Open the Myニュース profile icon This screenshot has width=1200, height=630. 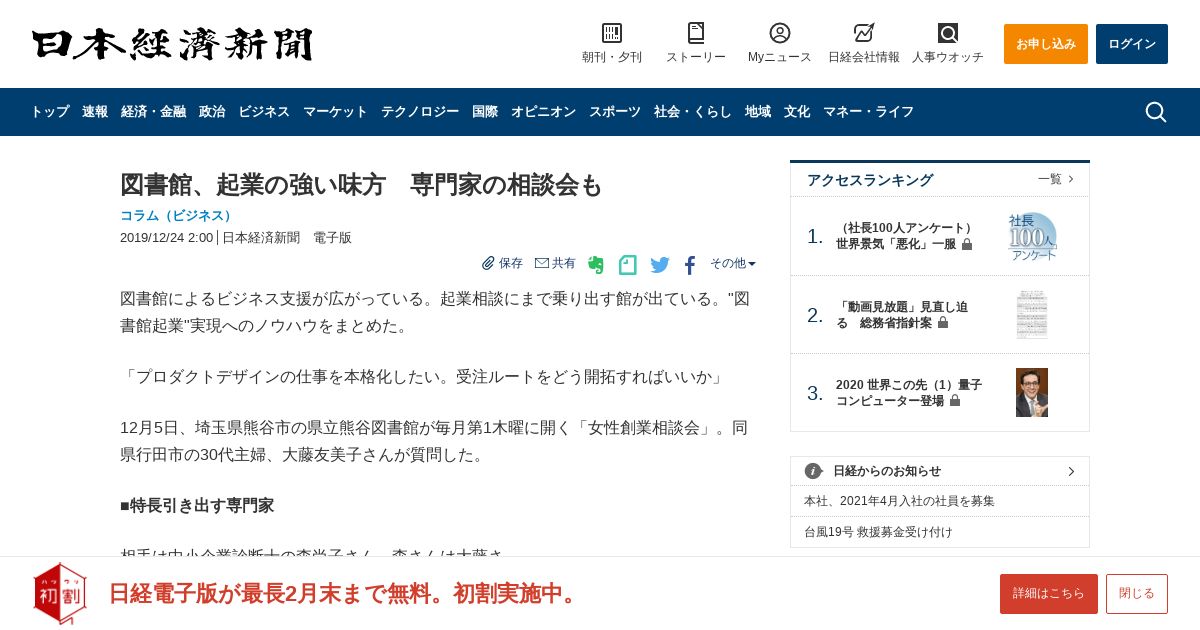780,33
